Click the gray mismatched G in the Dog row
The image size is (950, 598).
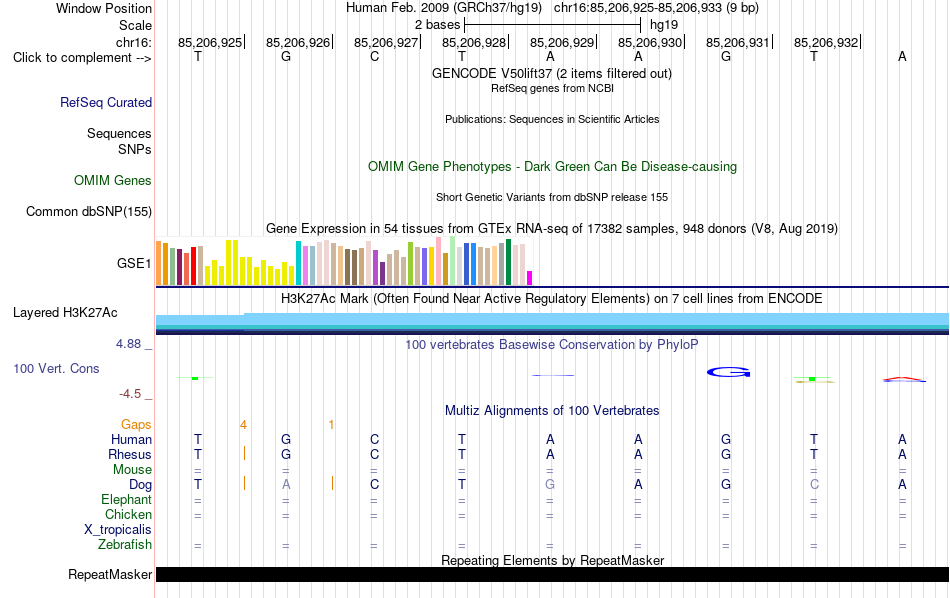[550, 484]
